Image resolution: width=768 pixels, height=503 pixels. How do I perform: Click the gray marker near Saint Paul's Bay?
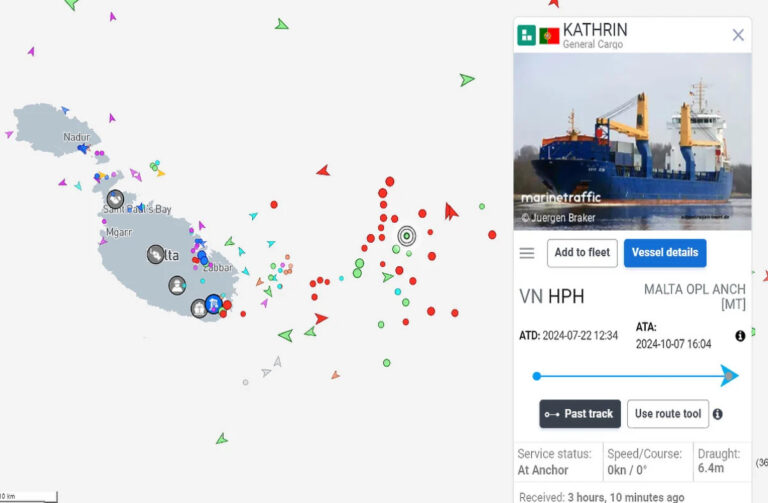click(x=116, y=199)
